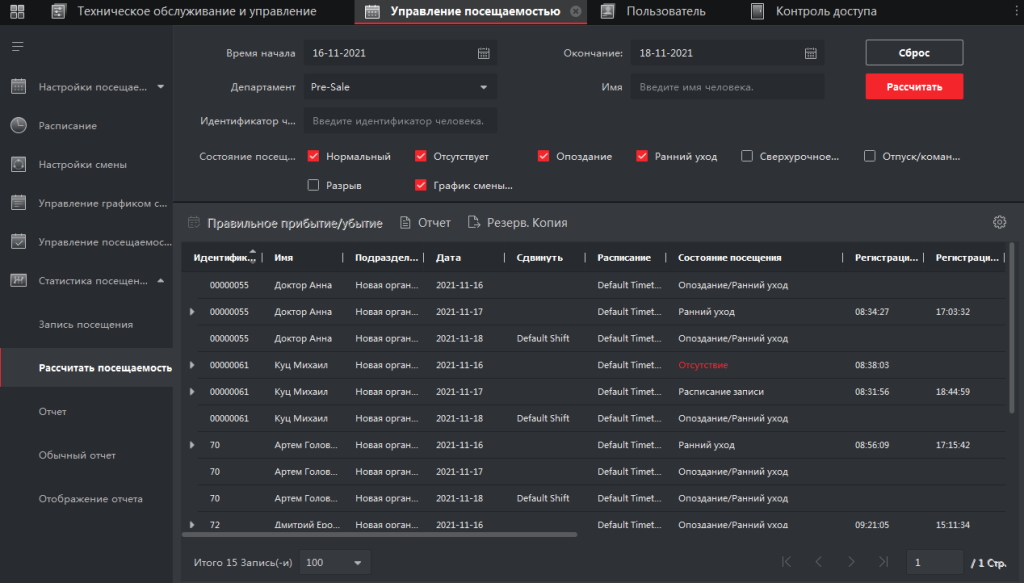Click Статистика посещения chart icon

click(18, 281)
